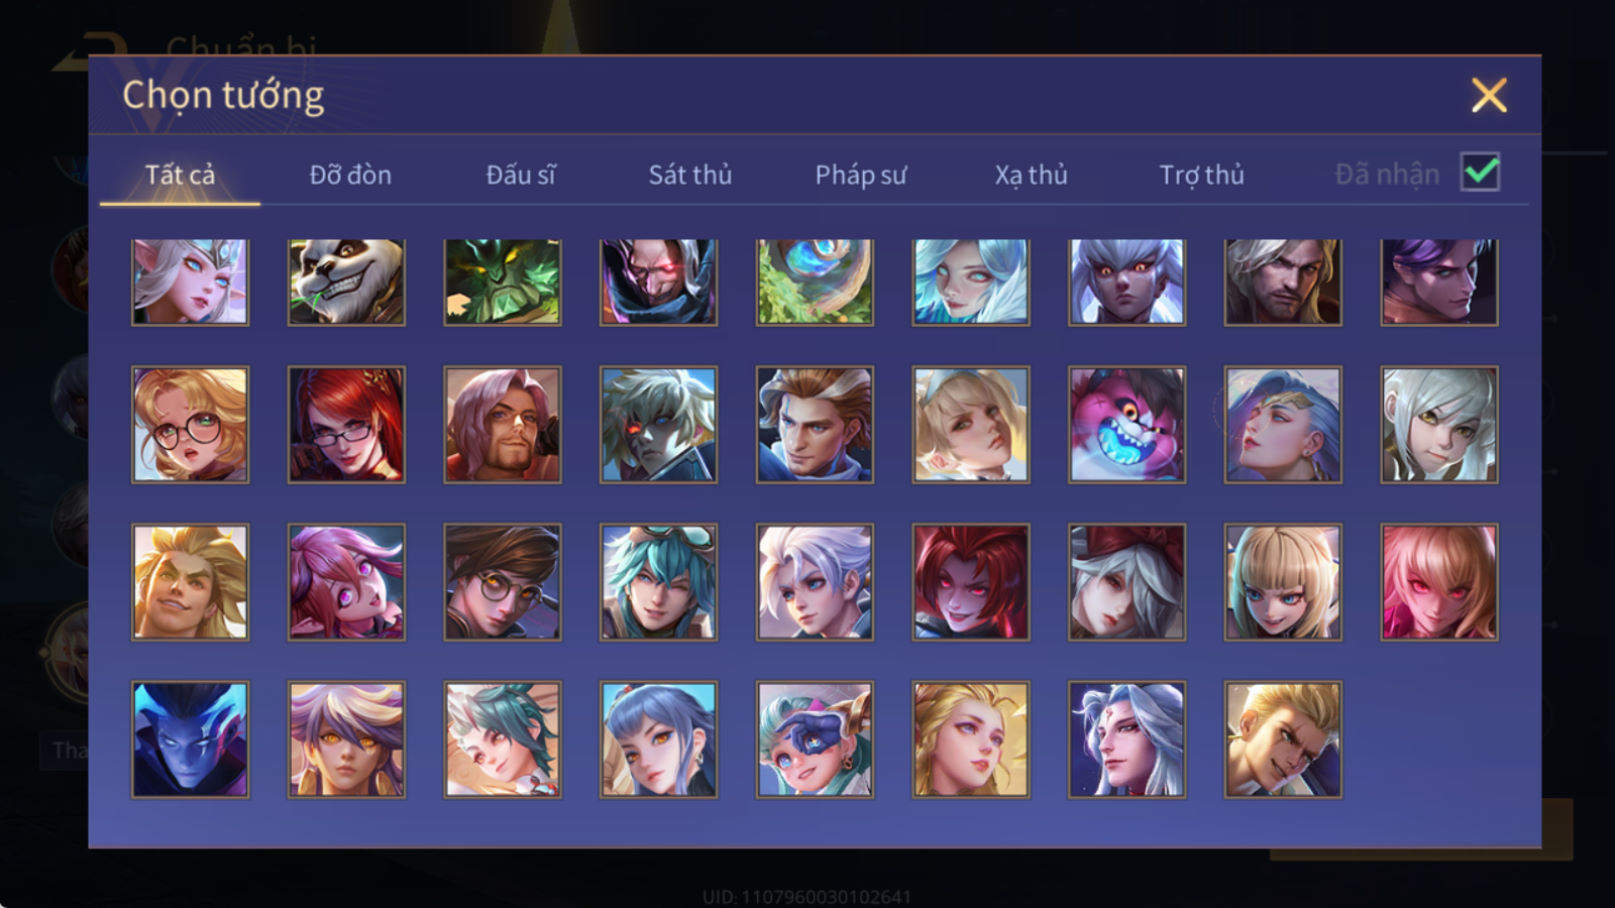Pick the hero with red witch hat
1615x908 pixels.
pos(1126,582)
